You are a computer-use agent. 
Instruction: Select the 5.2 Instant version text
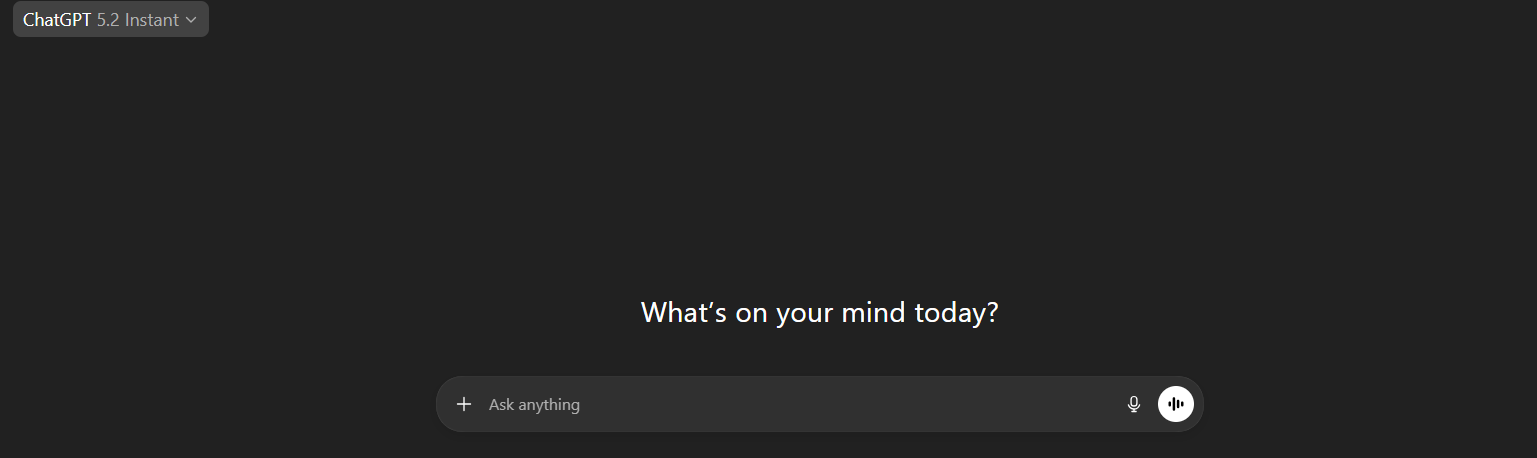[x=138, y=20]
